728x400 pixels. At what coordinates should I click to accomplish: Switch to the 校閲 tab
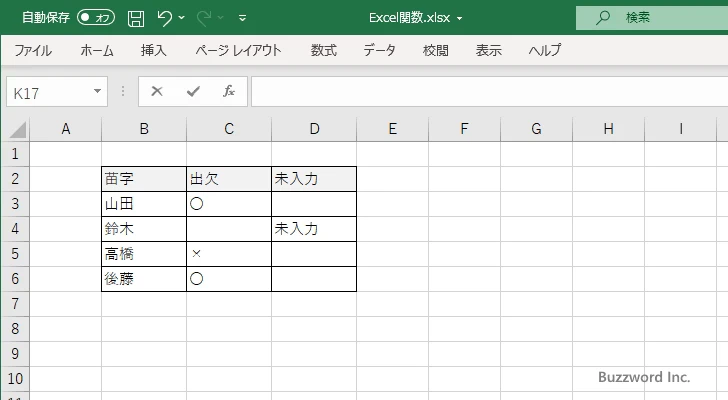[436, 50]
